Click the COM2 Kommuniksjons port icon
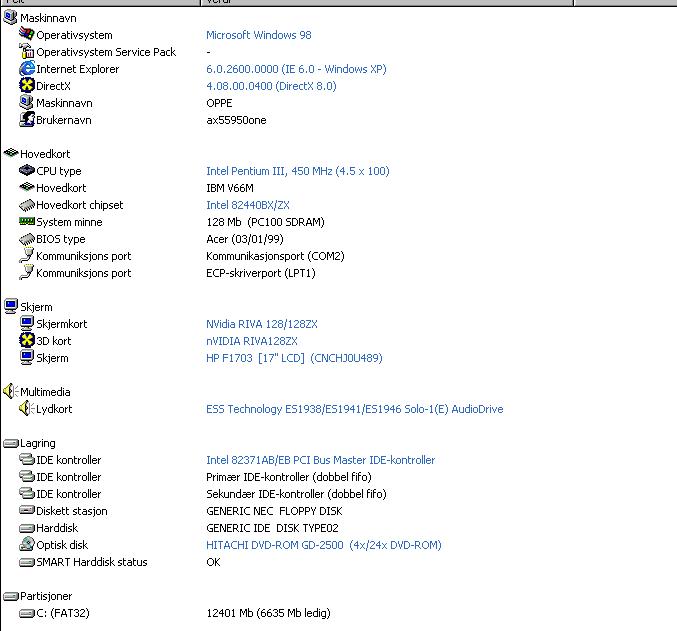Image resolution: width=677 pixels, height=631 pixels. click(x=26, y=255)
